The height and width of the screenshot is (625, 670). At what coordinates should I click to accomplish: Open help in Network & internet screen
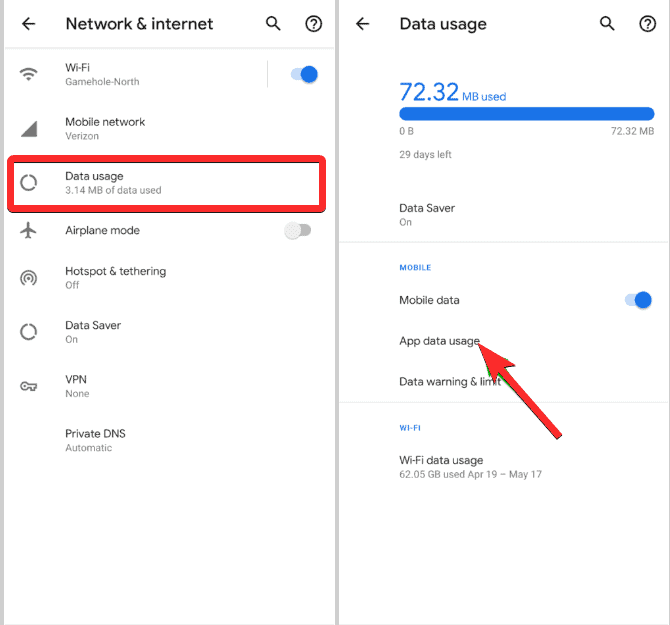[314, 23]
